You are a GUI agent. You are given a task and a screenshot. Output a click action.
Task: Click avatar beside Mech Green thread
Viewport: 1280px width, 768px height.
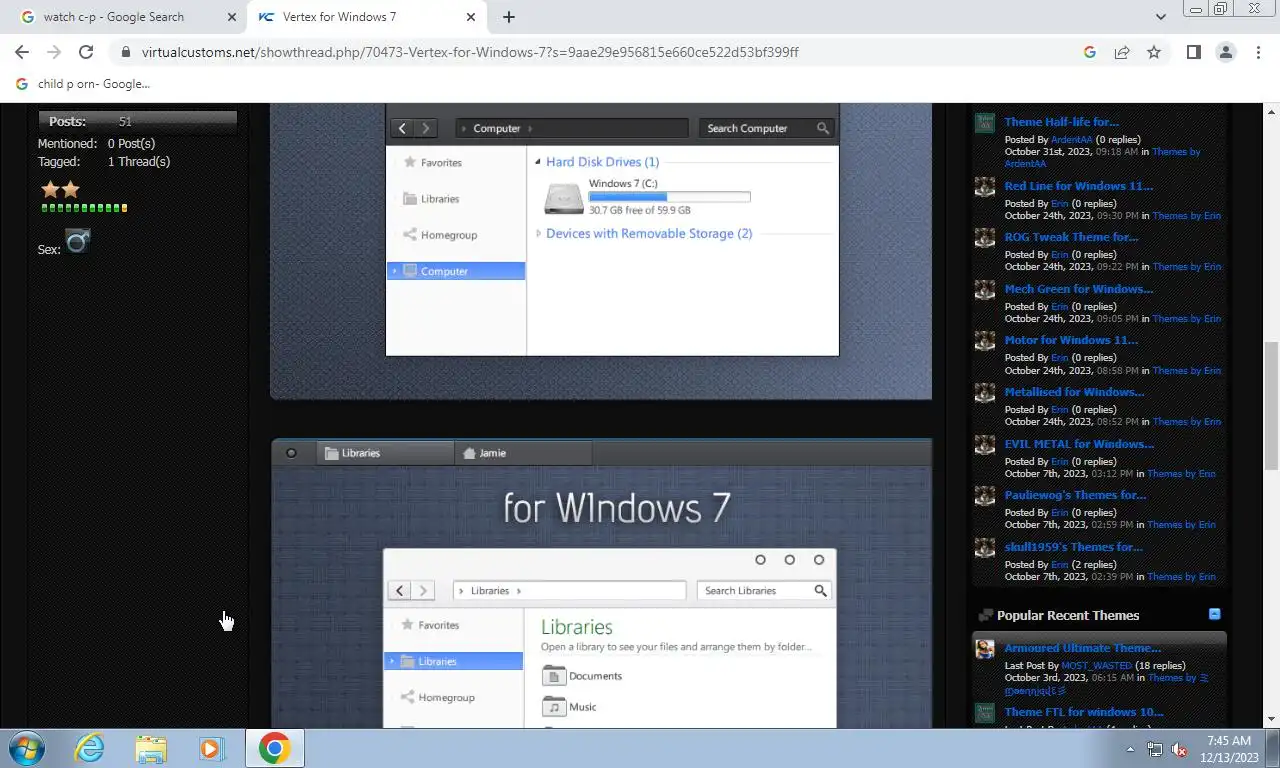985,290
